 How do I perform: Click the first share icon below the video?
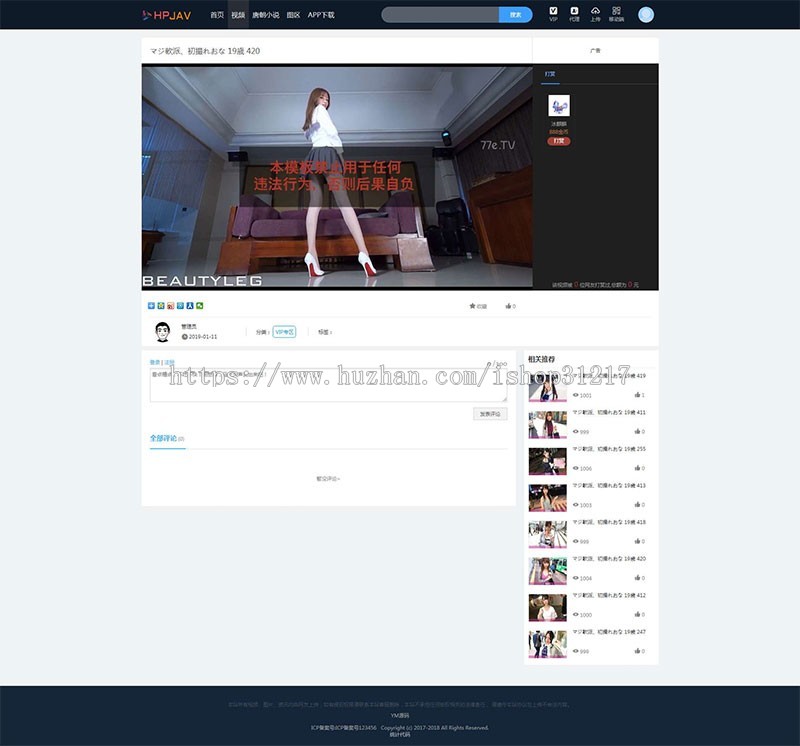(x=149, y=304)
